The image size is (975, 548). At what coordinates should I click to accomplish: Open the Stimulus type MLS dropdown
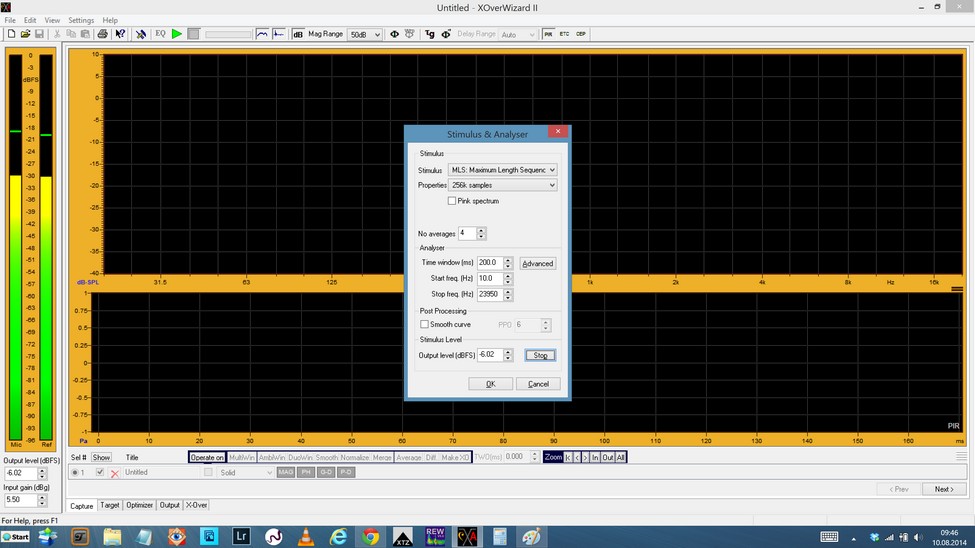tap(502, 170)
